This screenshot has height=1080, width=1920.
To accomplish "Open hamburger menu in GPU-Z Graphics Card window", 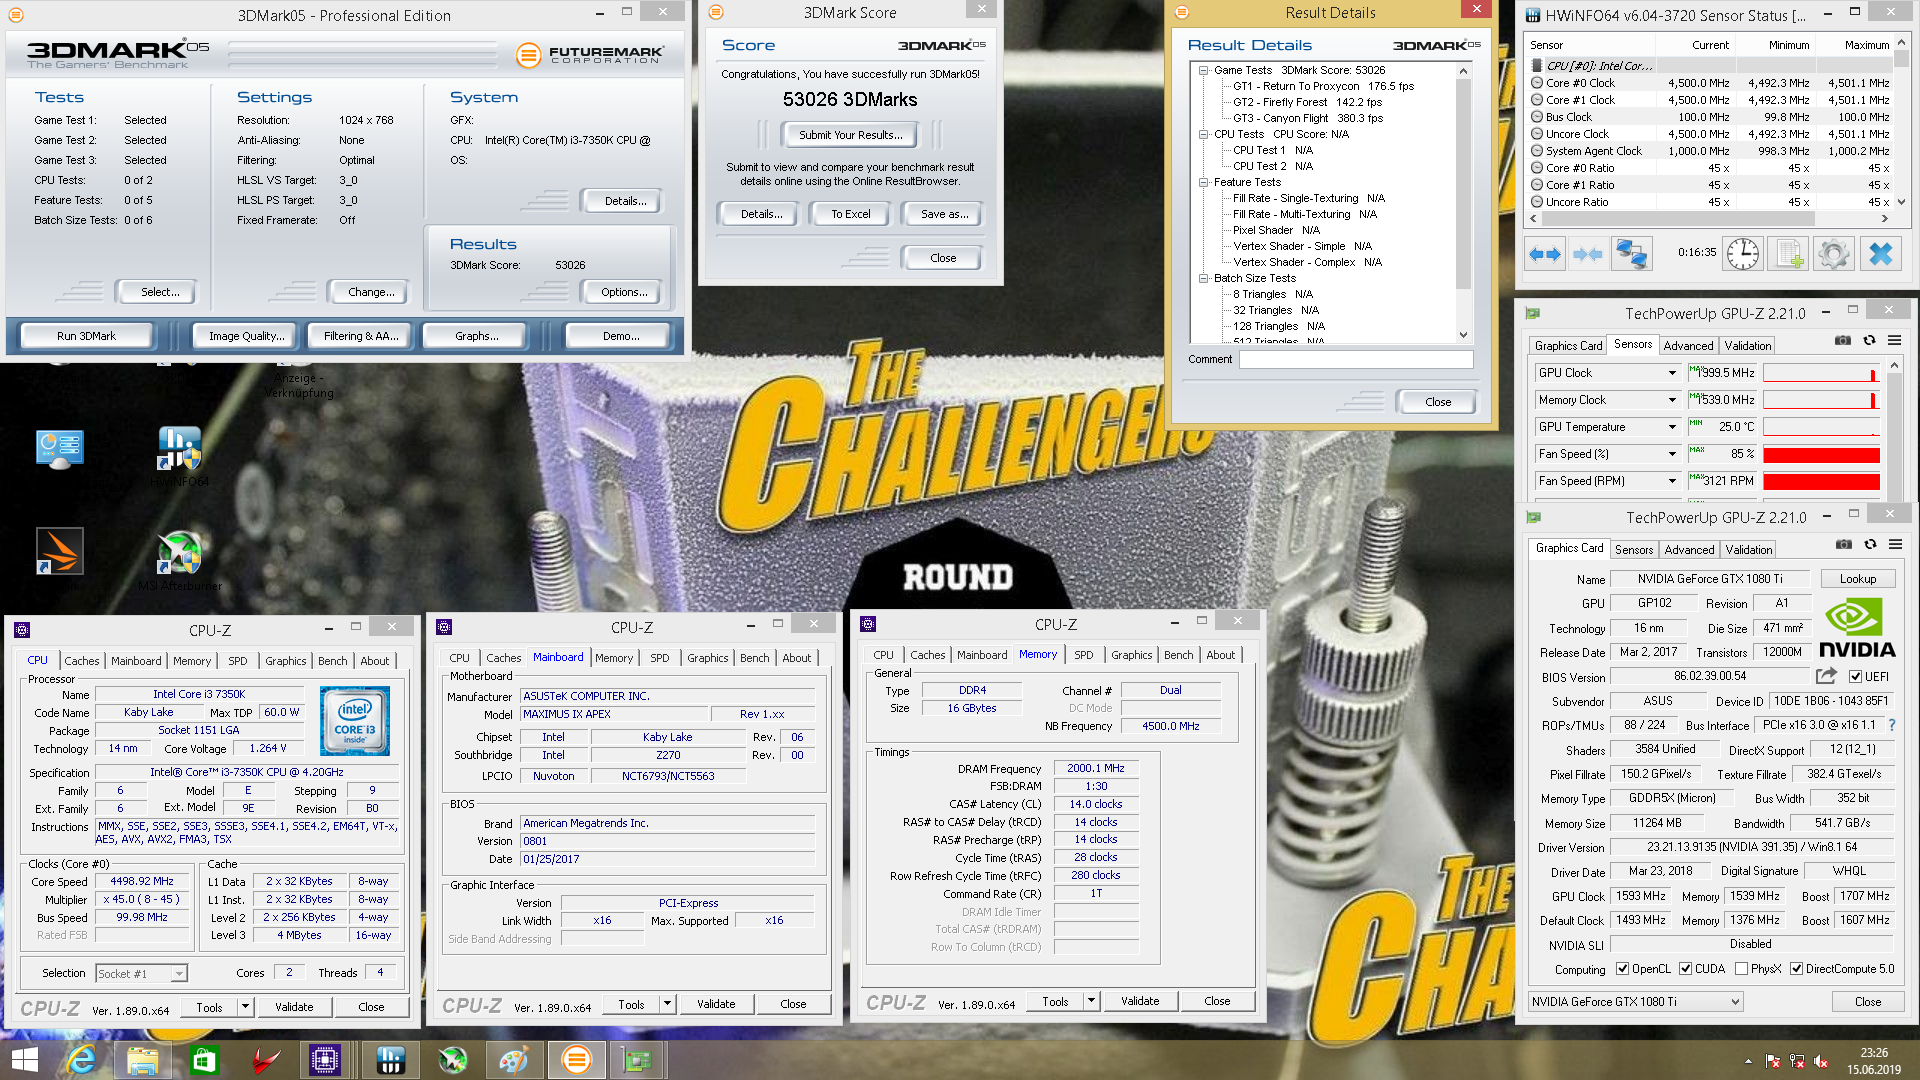I will pyautogui.click(x=1895, y=545).
